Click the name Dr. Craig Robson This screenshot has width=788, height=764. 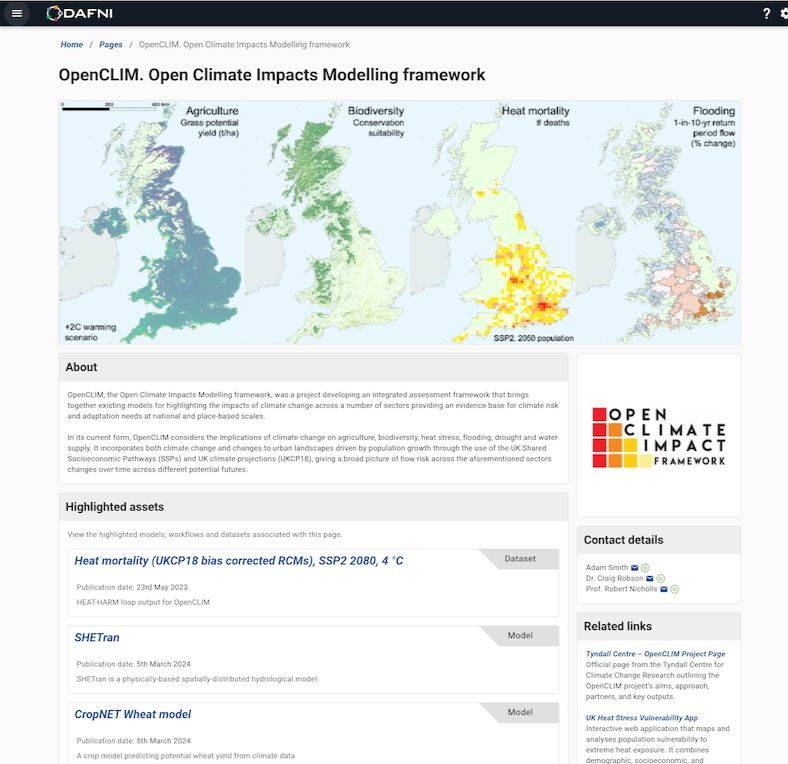pos(615,579)
